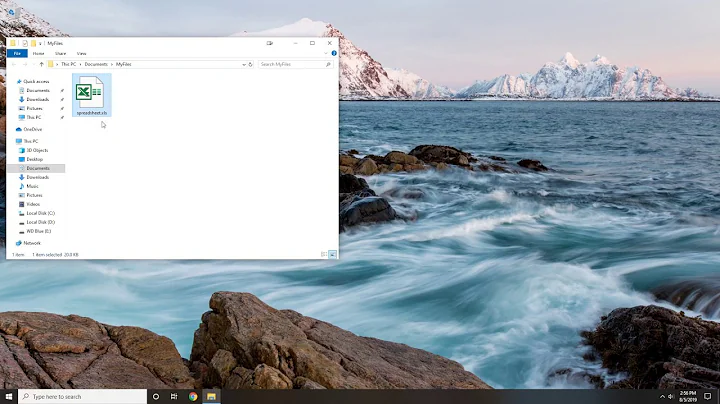
Task: Click MyFiles in the address bar breadcrumb
Action: (124, 64)
